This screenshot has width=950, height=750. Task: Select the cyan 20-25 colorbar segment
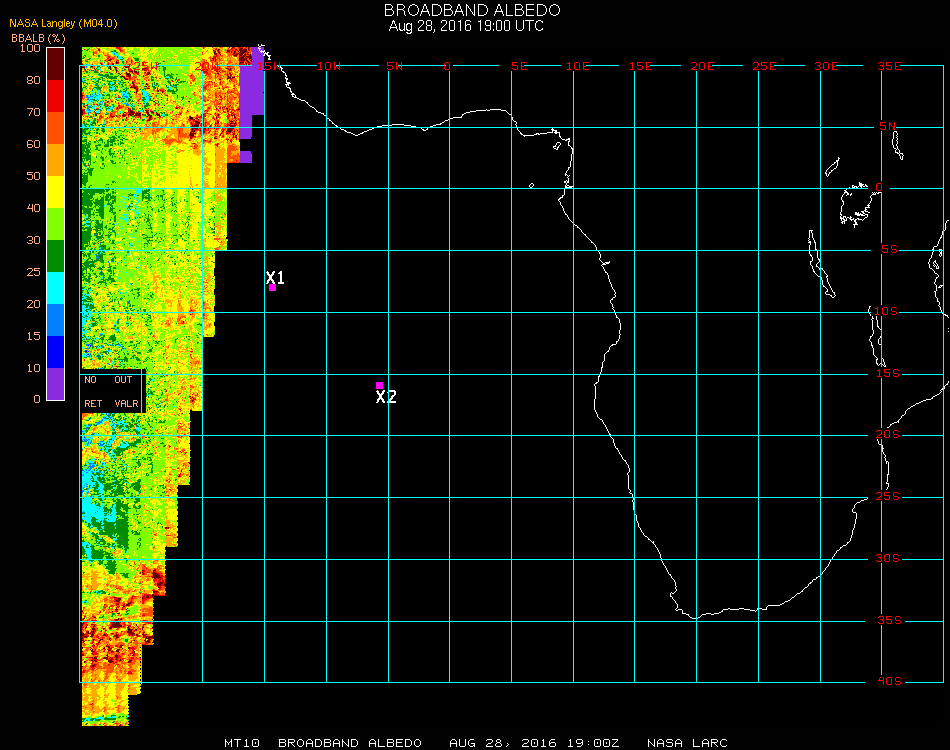point(56,288)
